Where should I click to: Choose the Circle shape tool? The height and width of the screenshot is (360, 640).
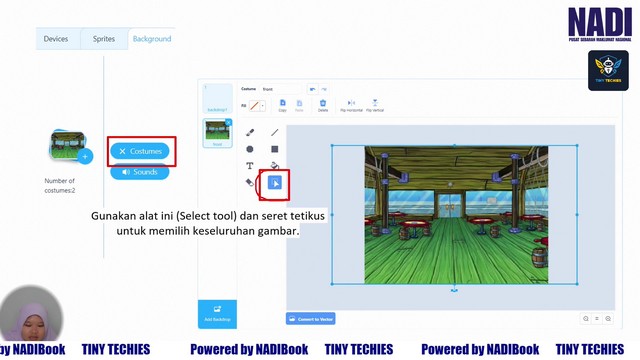tap(250, 149)
